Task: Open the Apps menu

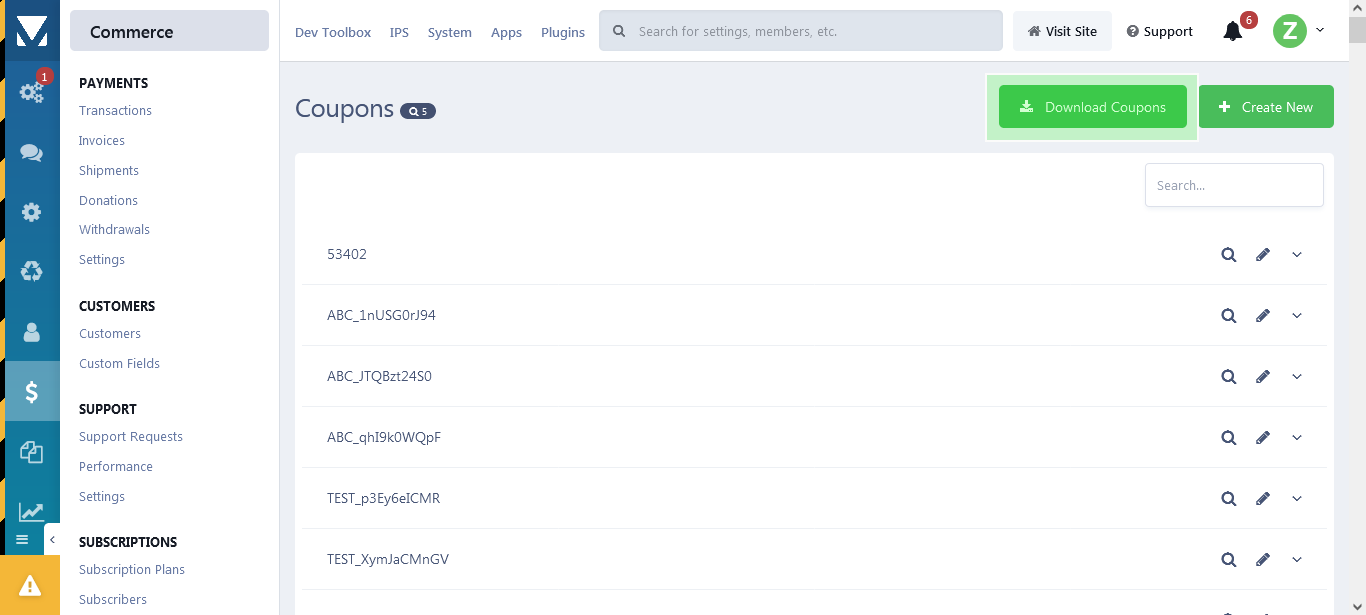Action: tap(506, 32)
